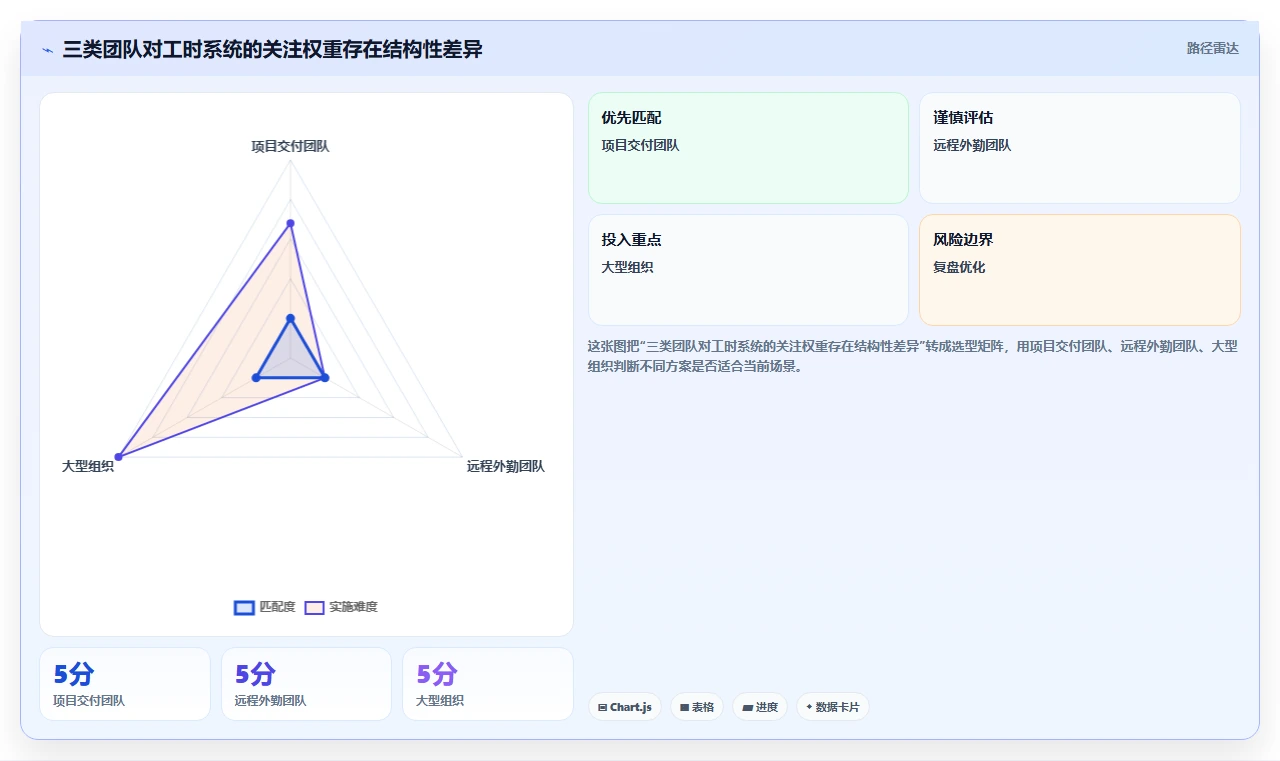1280x761 pixels.
Task: Click the 表格 chip
Action: (697, 707)
